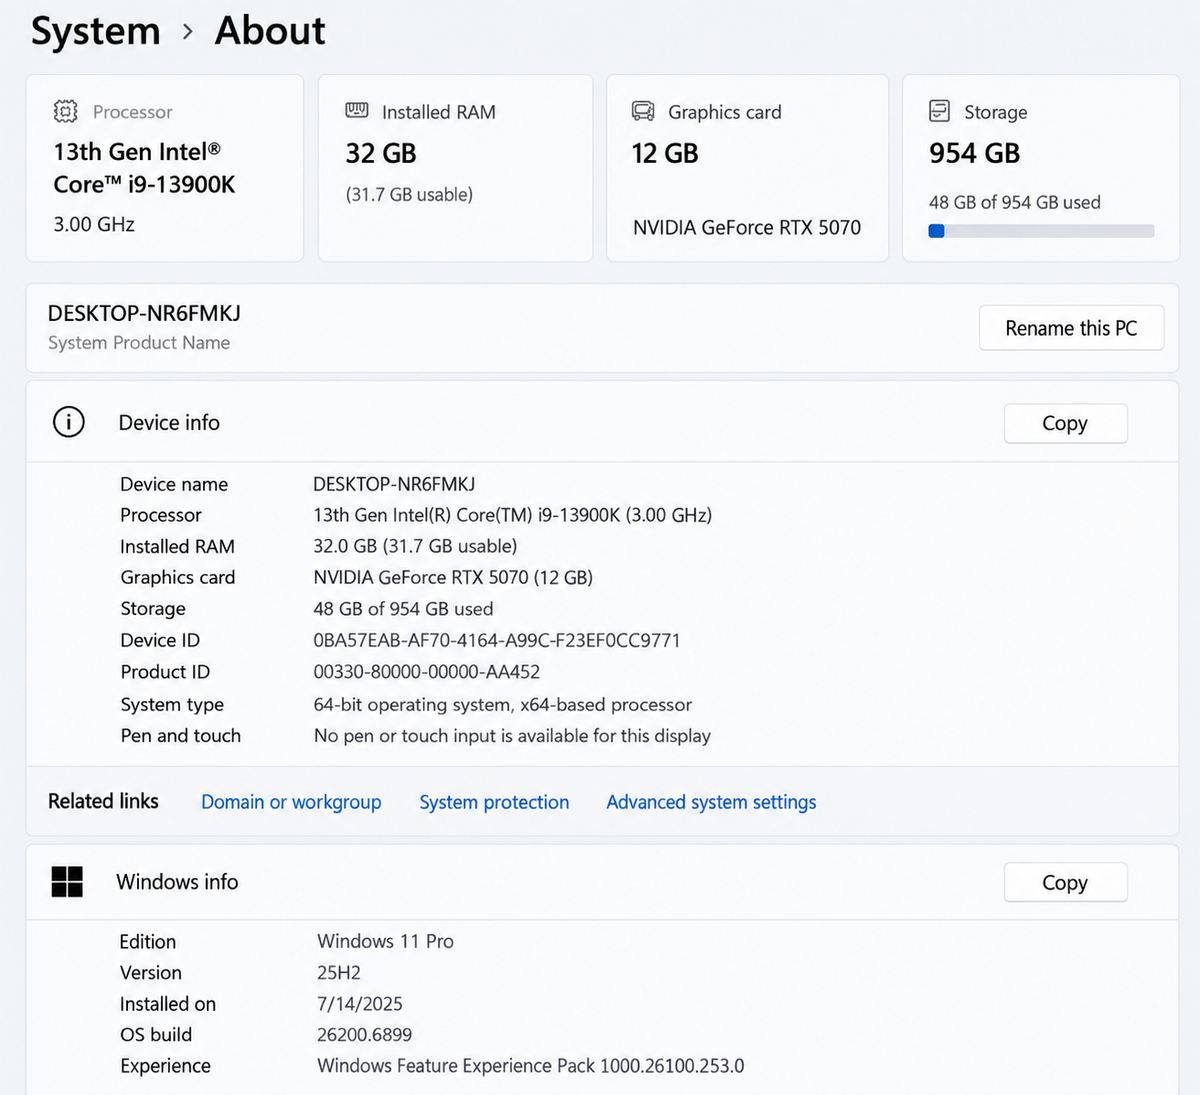
Task: Click the 'Experience' row label
Action: (x=165, y=1066)
